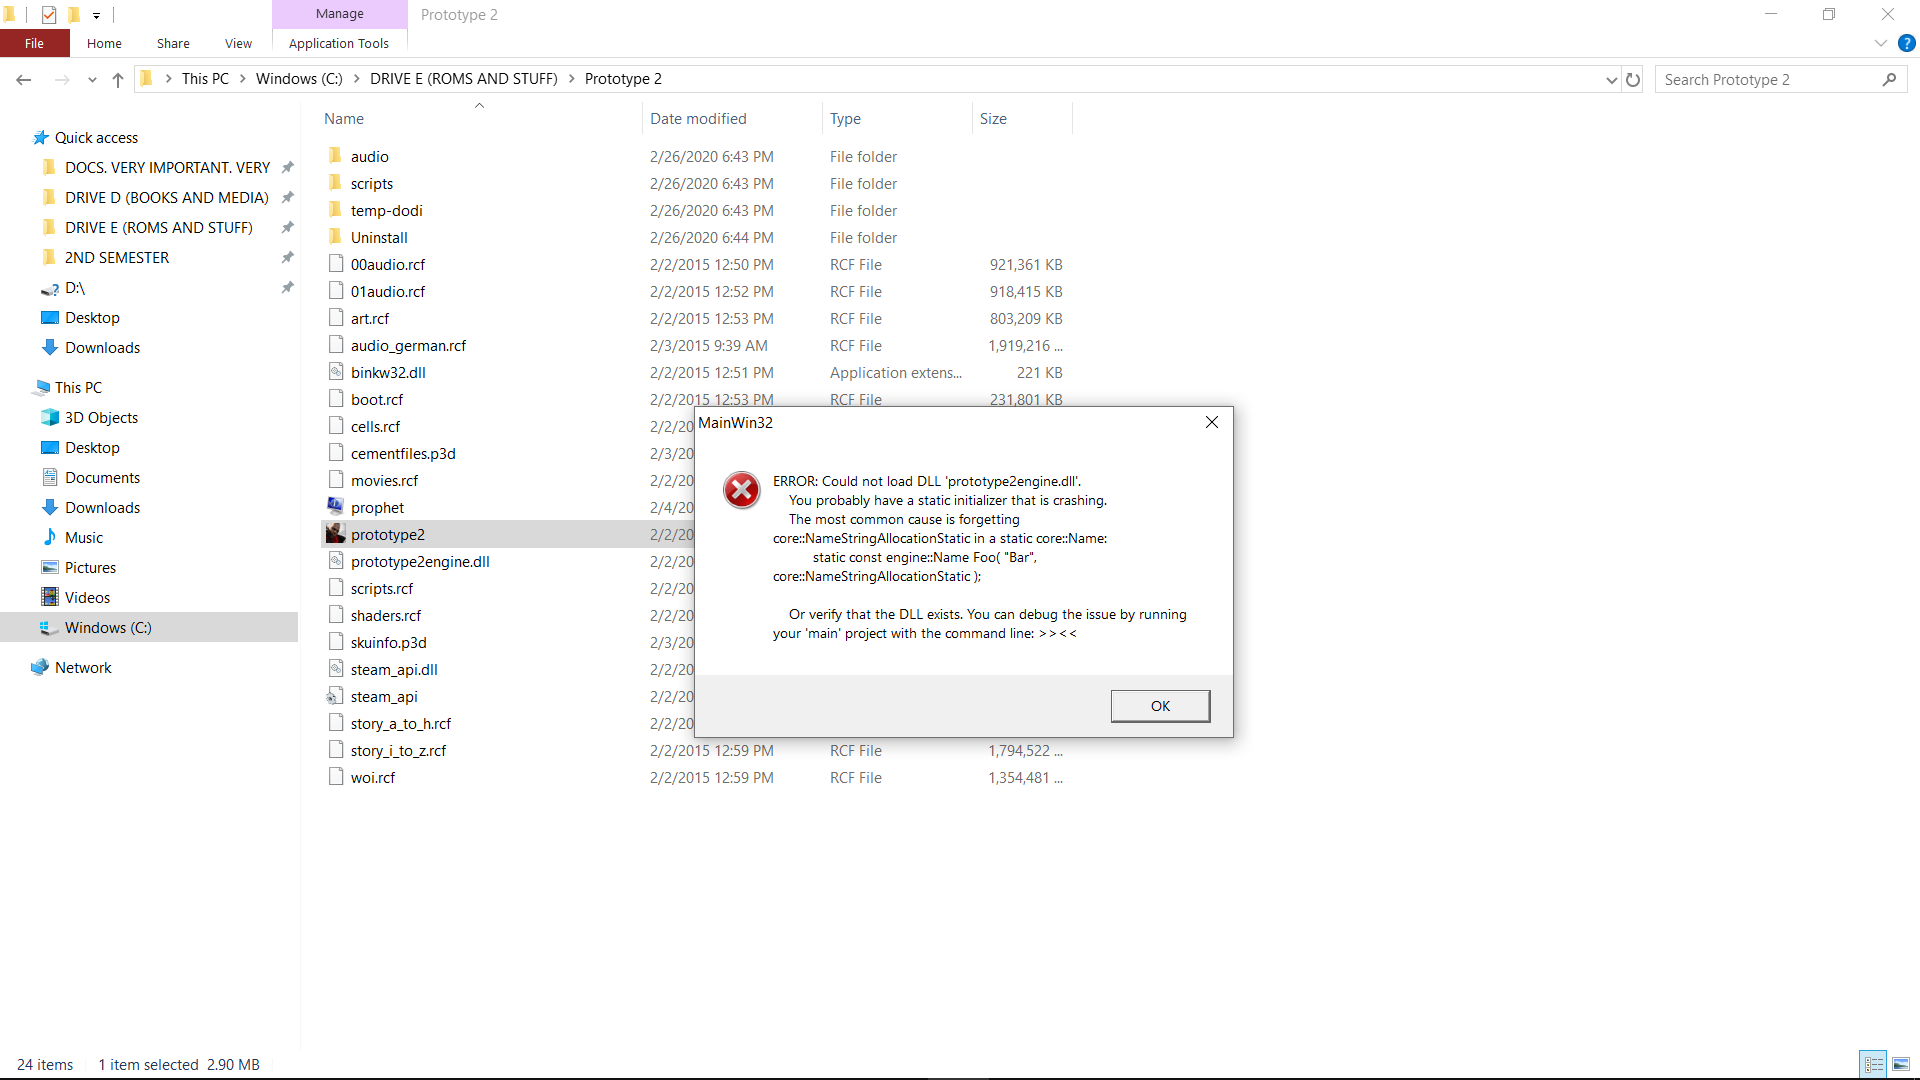Screen dimensions: 1920x1080
Task: Click inside the Search Prototype 2 box
Action: (1770, 79)
